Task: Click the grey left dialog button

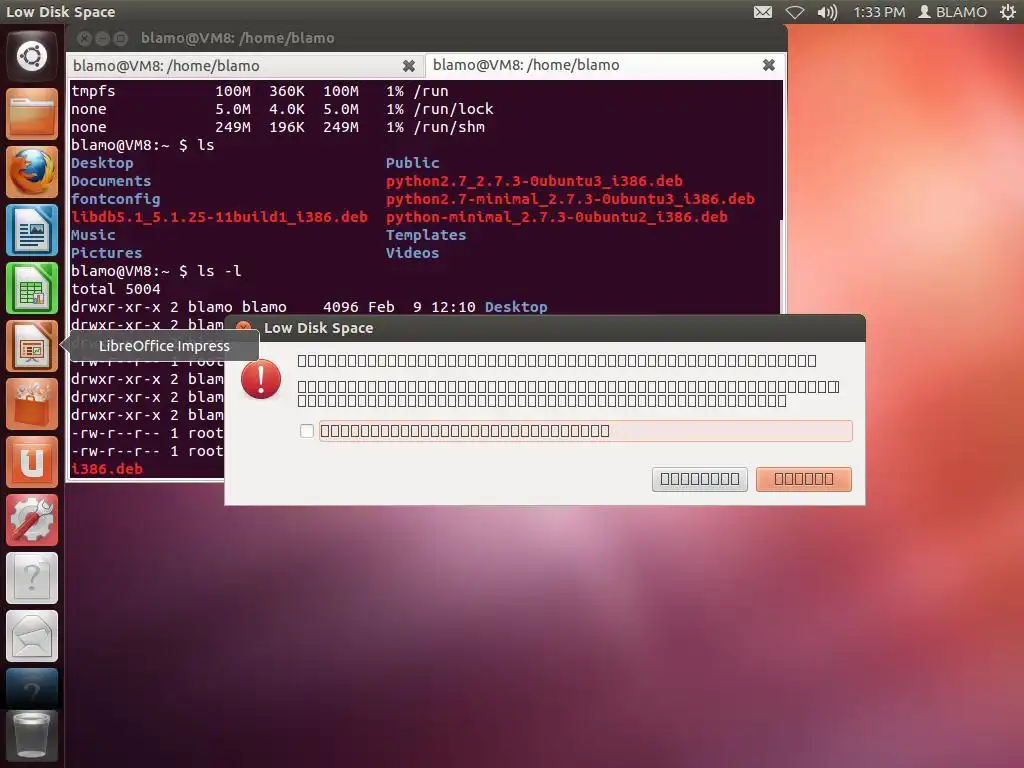Action: (699, 479)
